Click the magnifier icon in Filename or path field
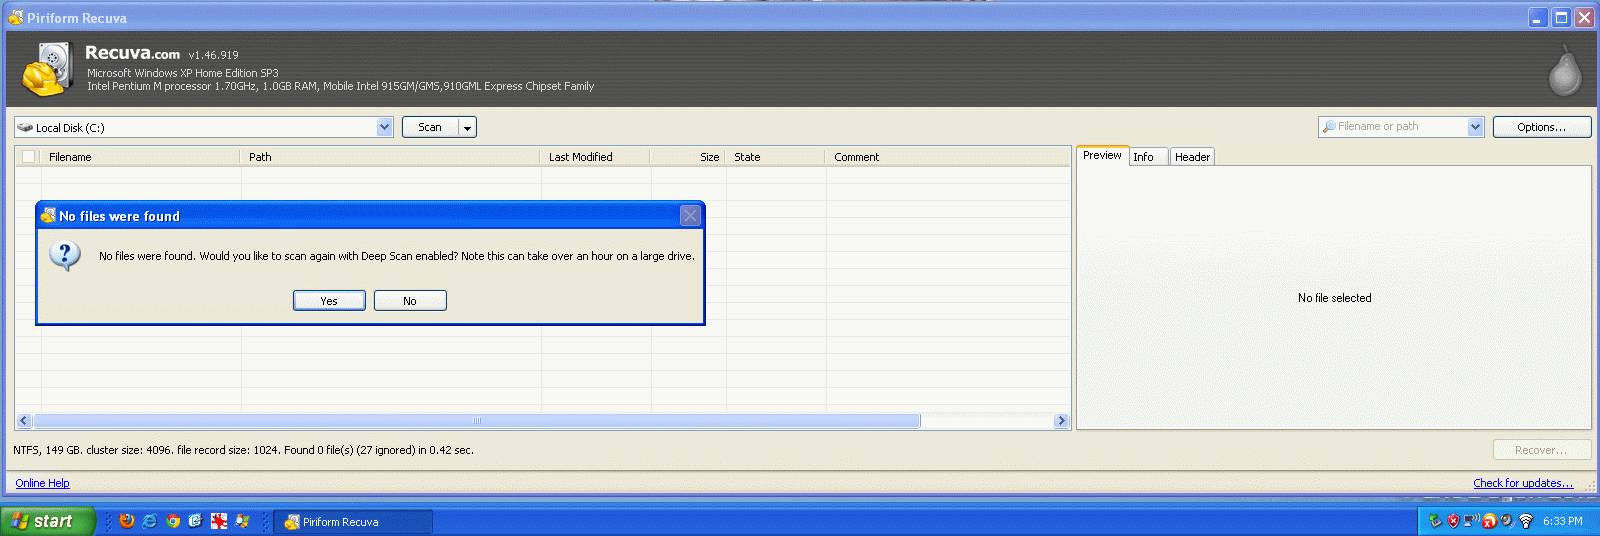 tap(1329, 126)
